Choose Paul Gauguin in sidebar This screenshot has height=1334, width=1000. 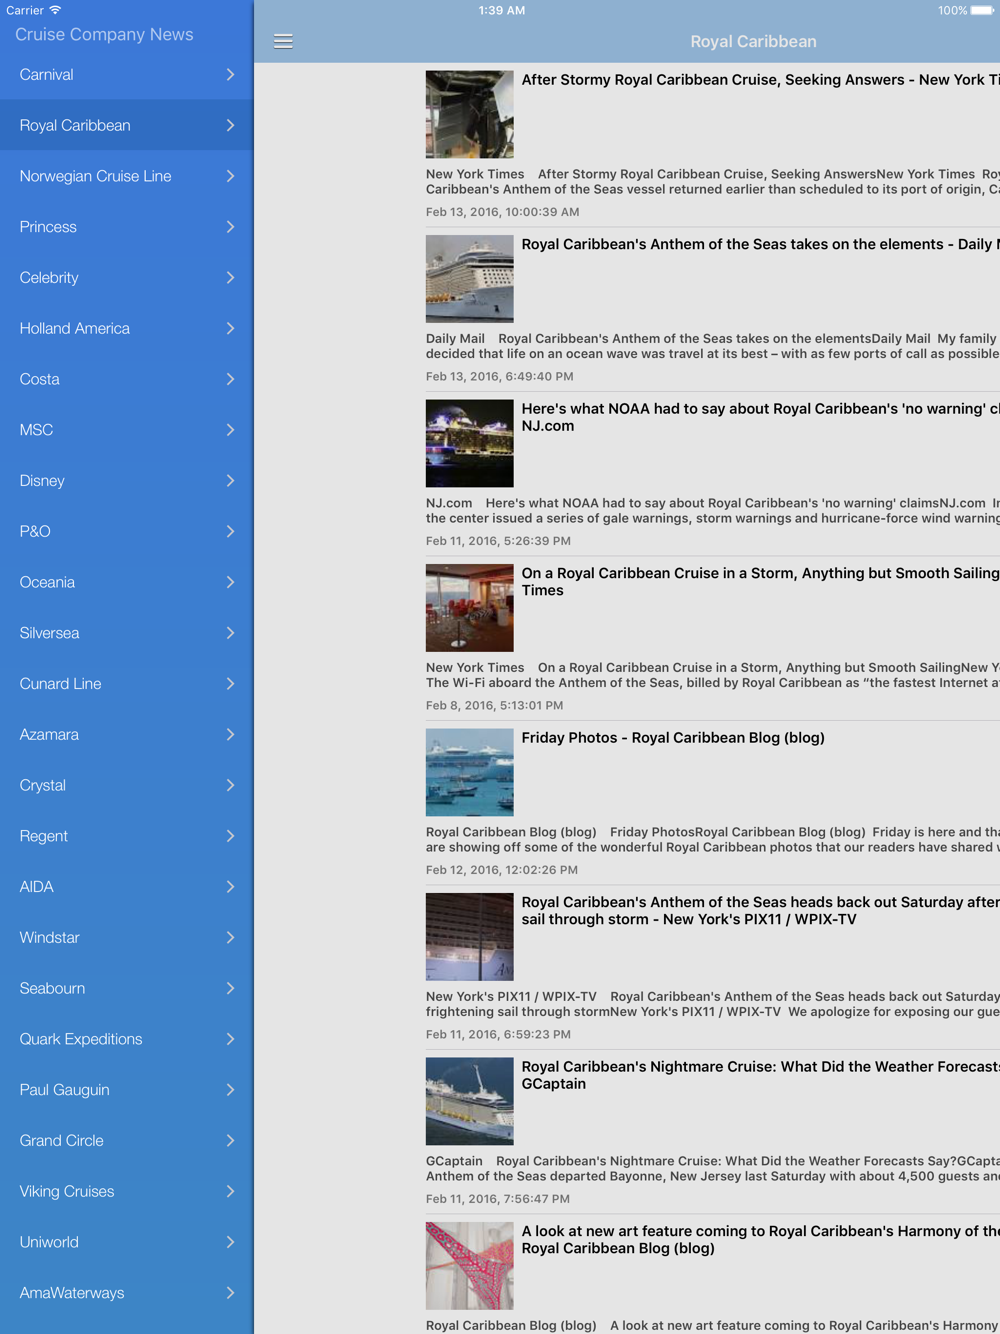point(127,1090)
